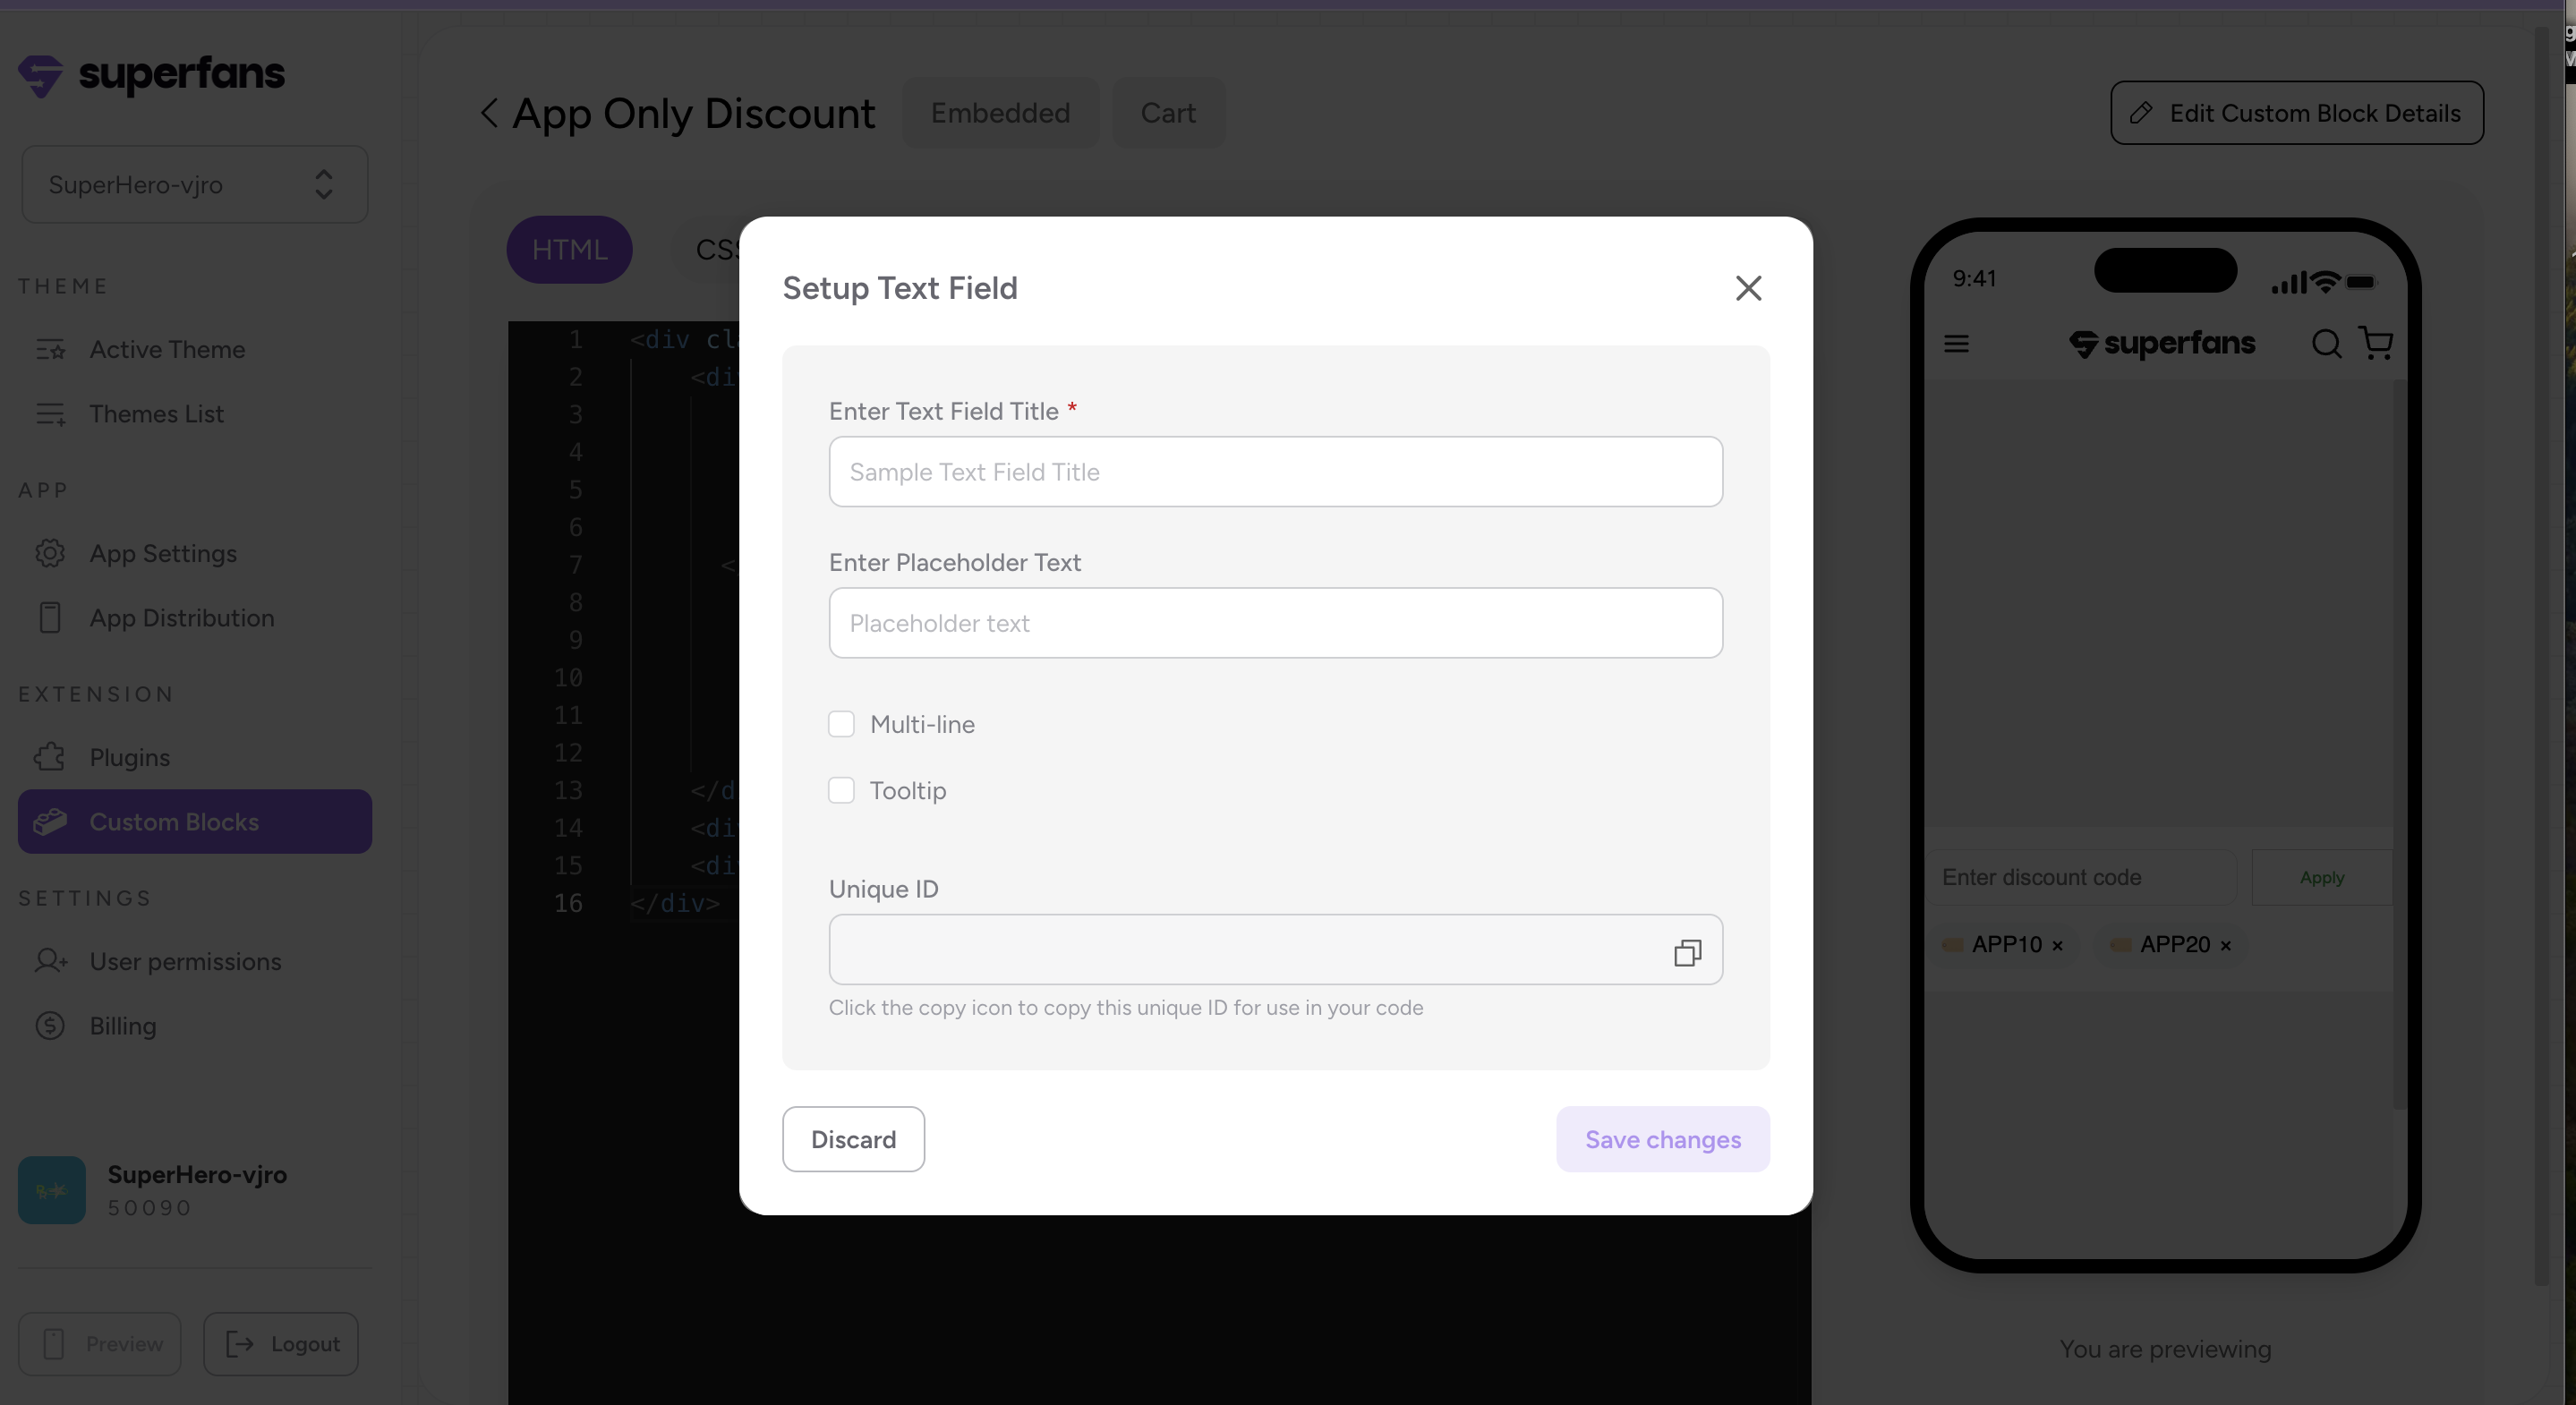Open App Settings gear in sidebar

coord(50,553)
